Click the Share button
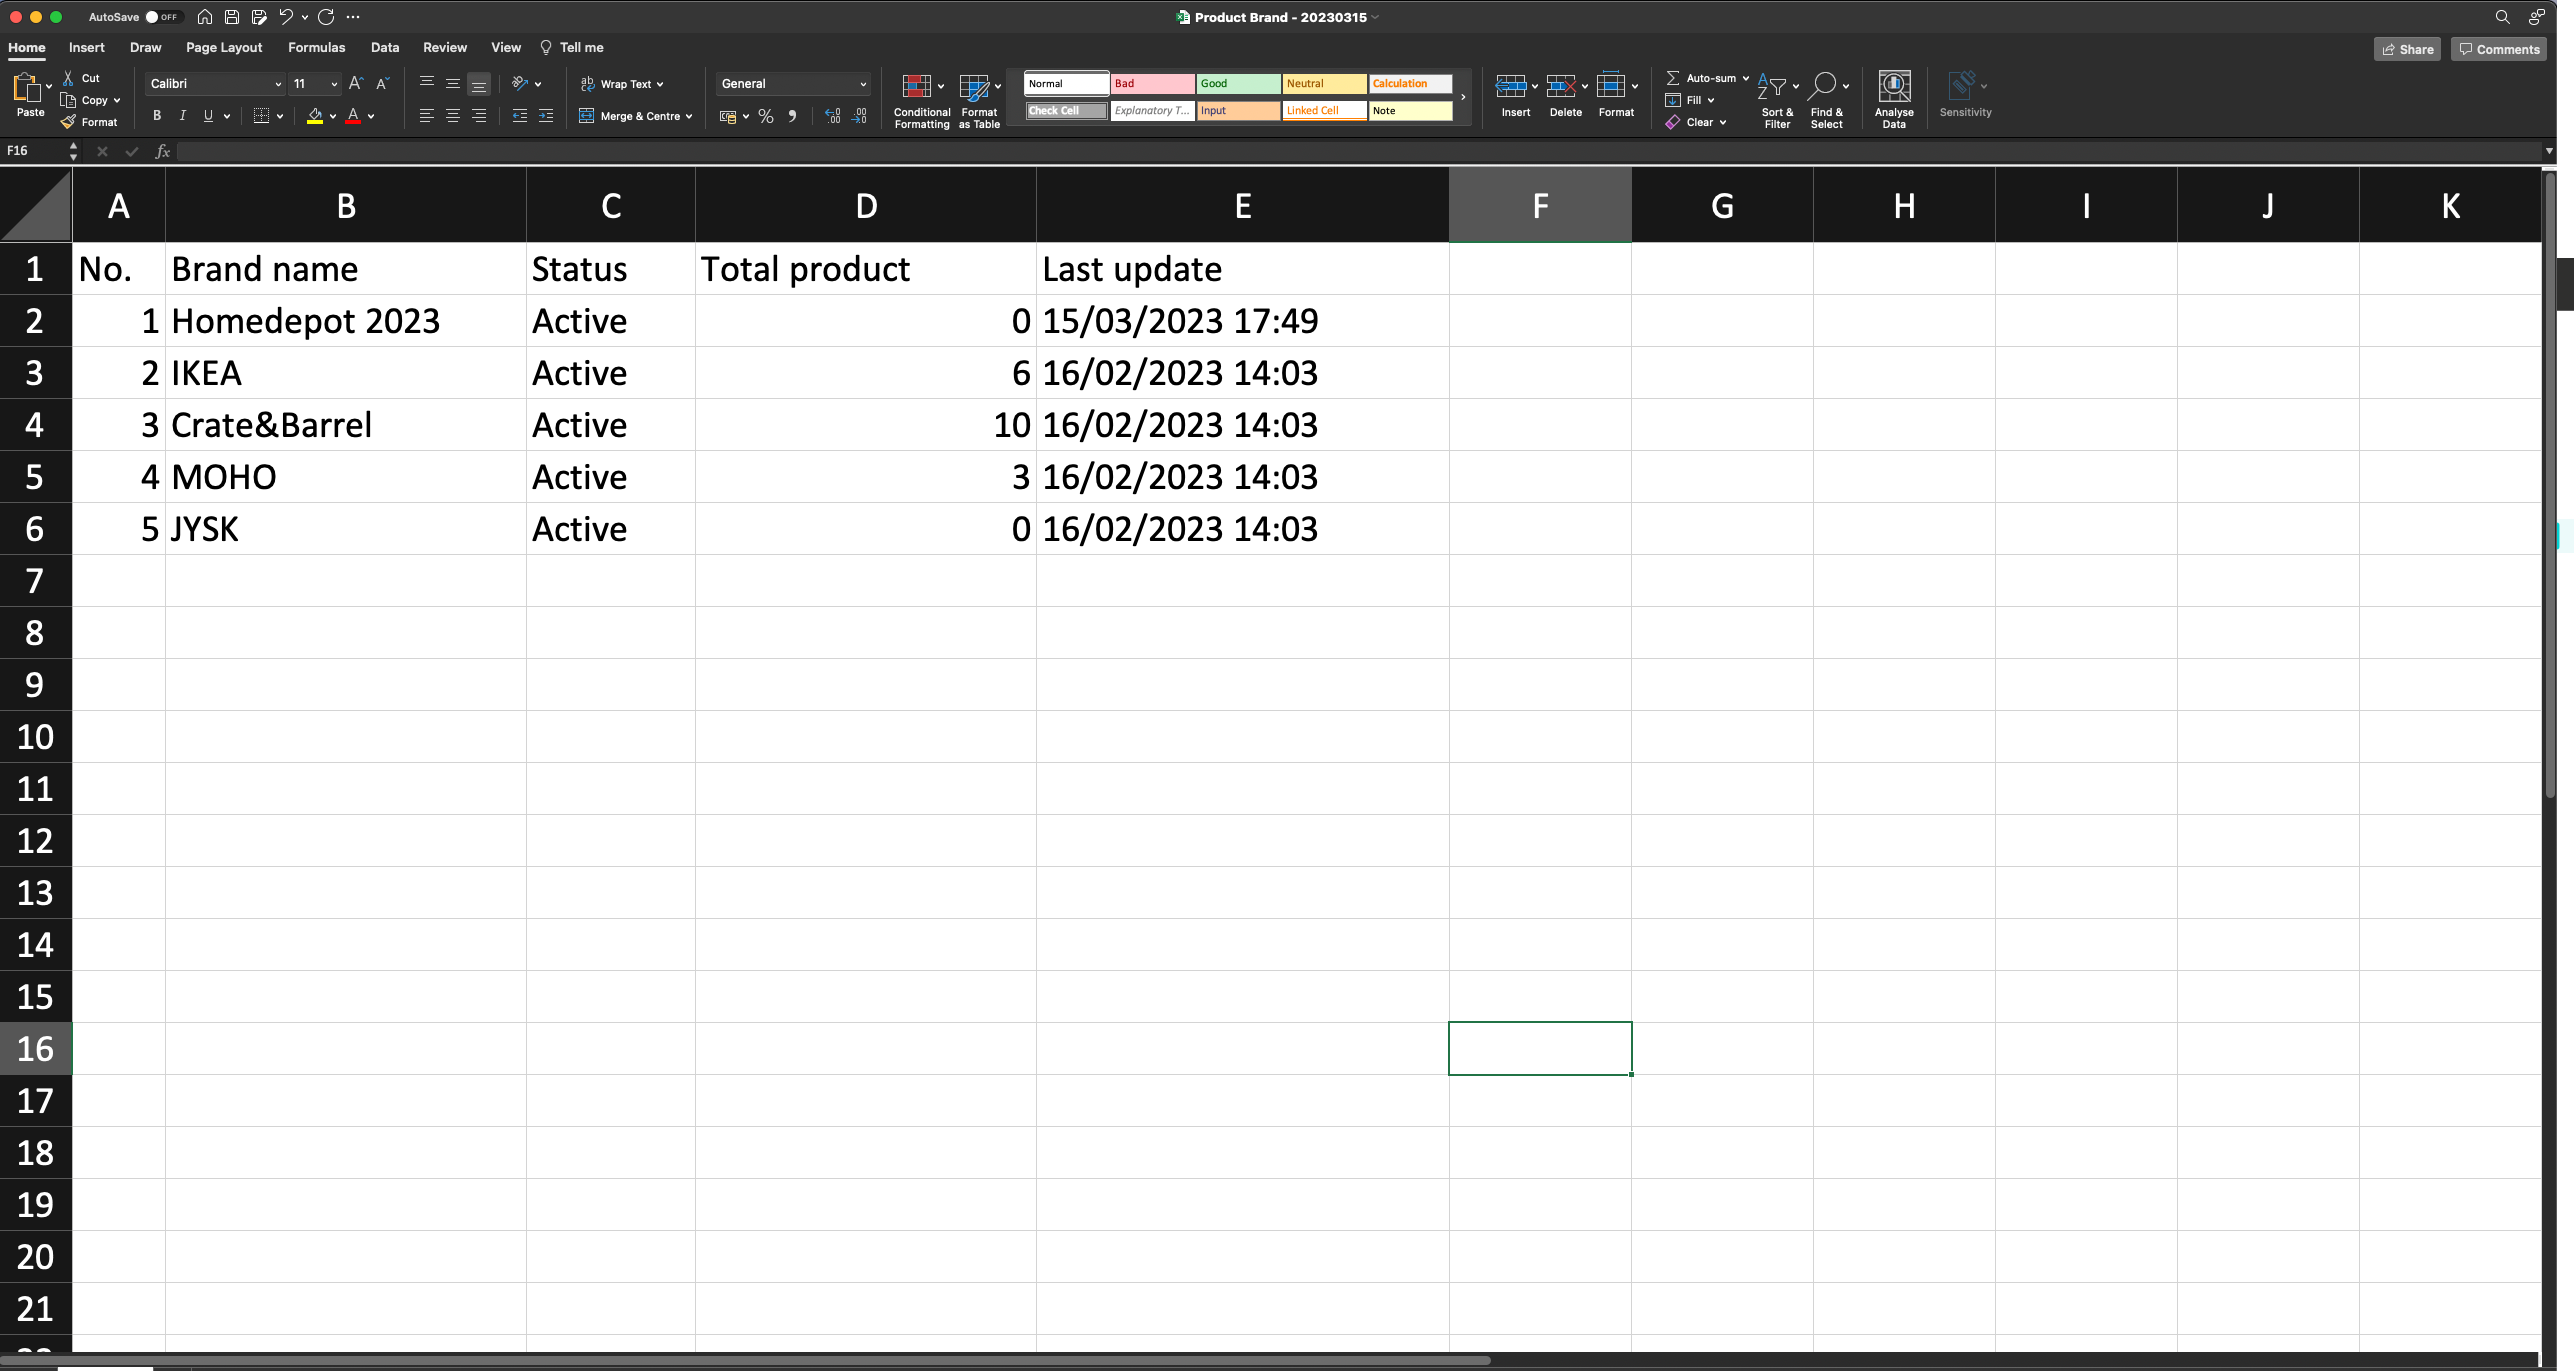The width and height of the screenshot is (2574, 1371). point(2406,49)
